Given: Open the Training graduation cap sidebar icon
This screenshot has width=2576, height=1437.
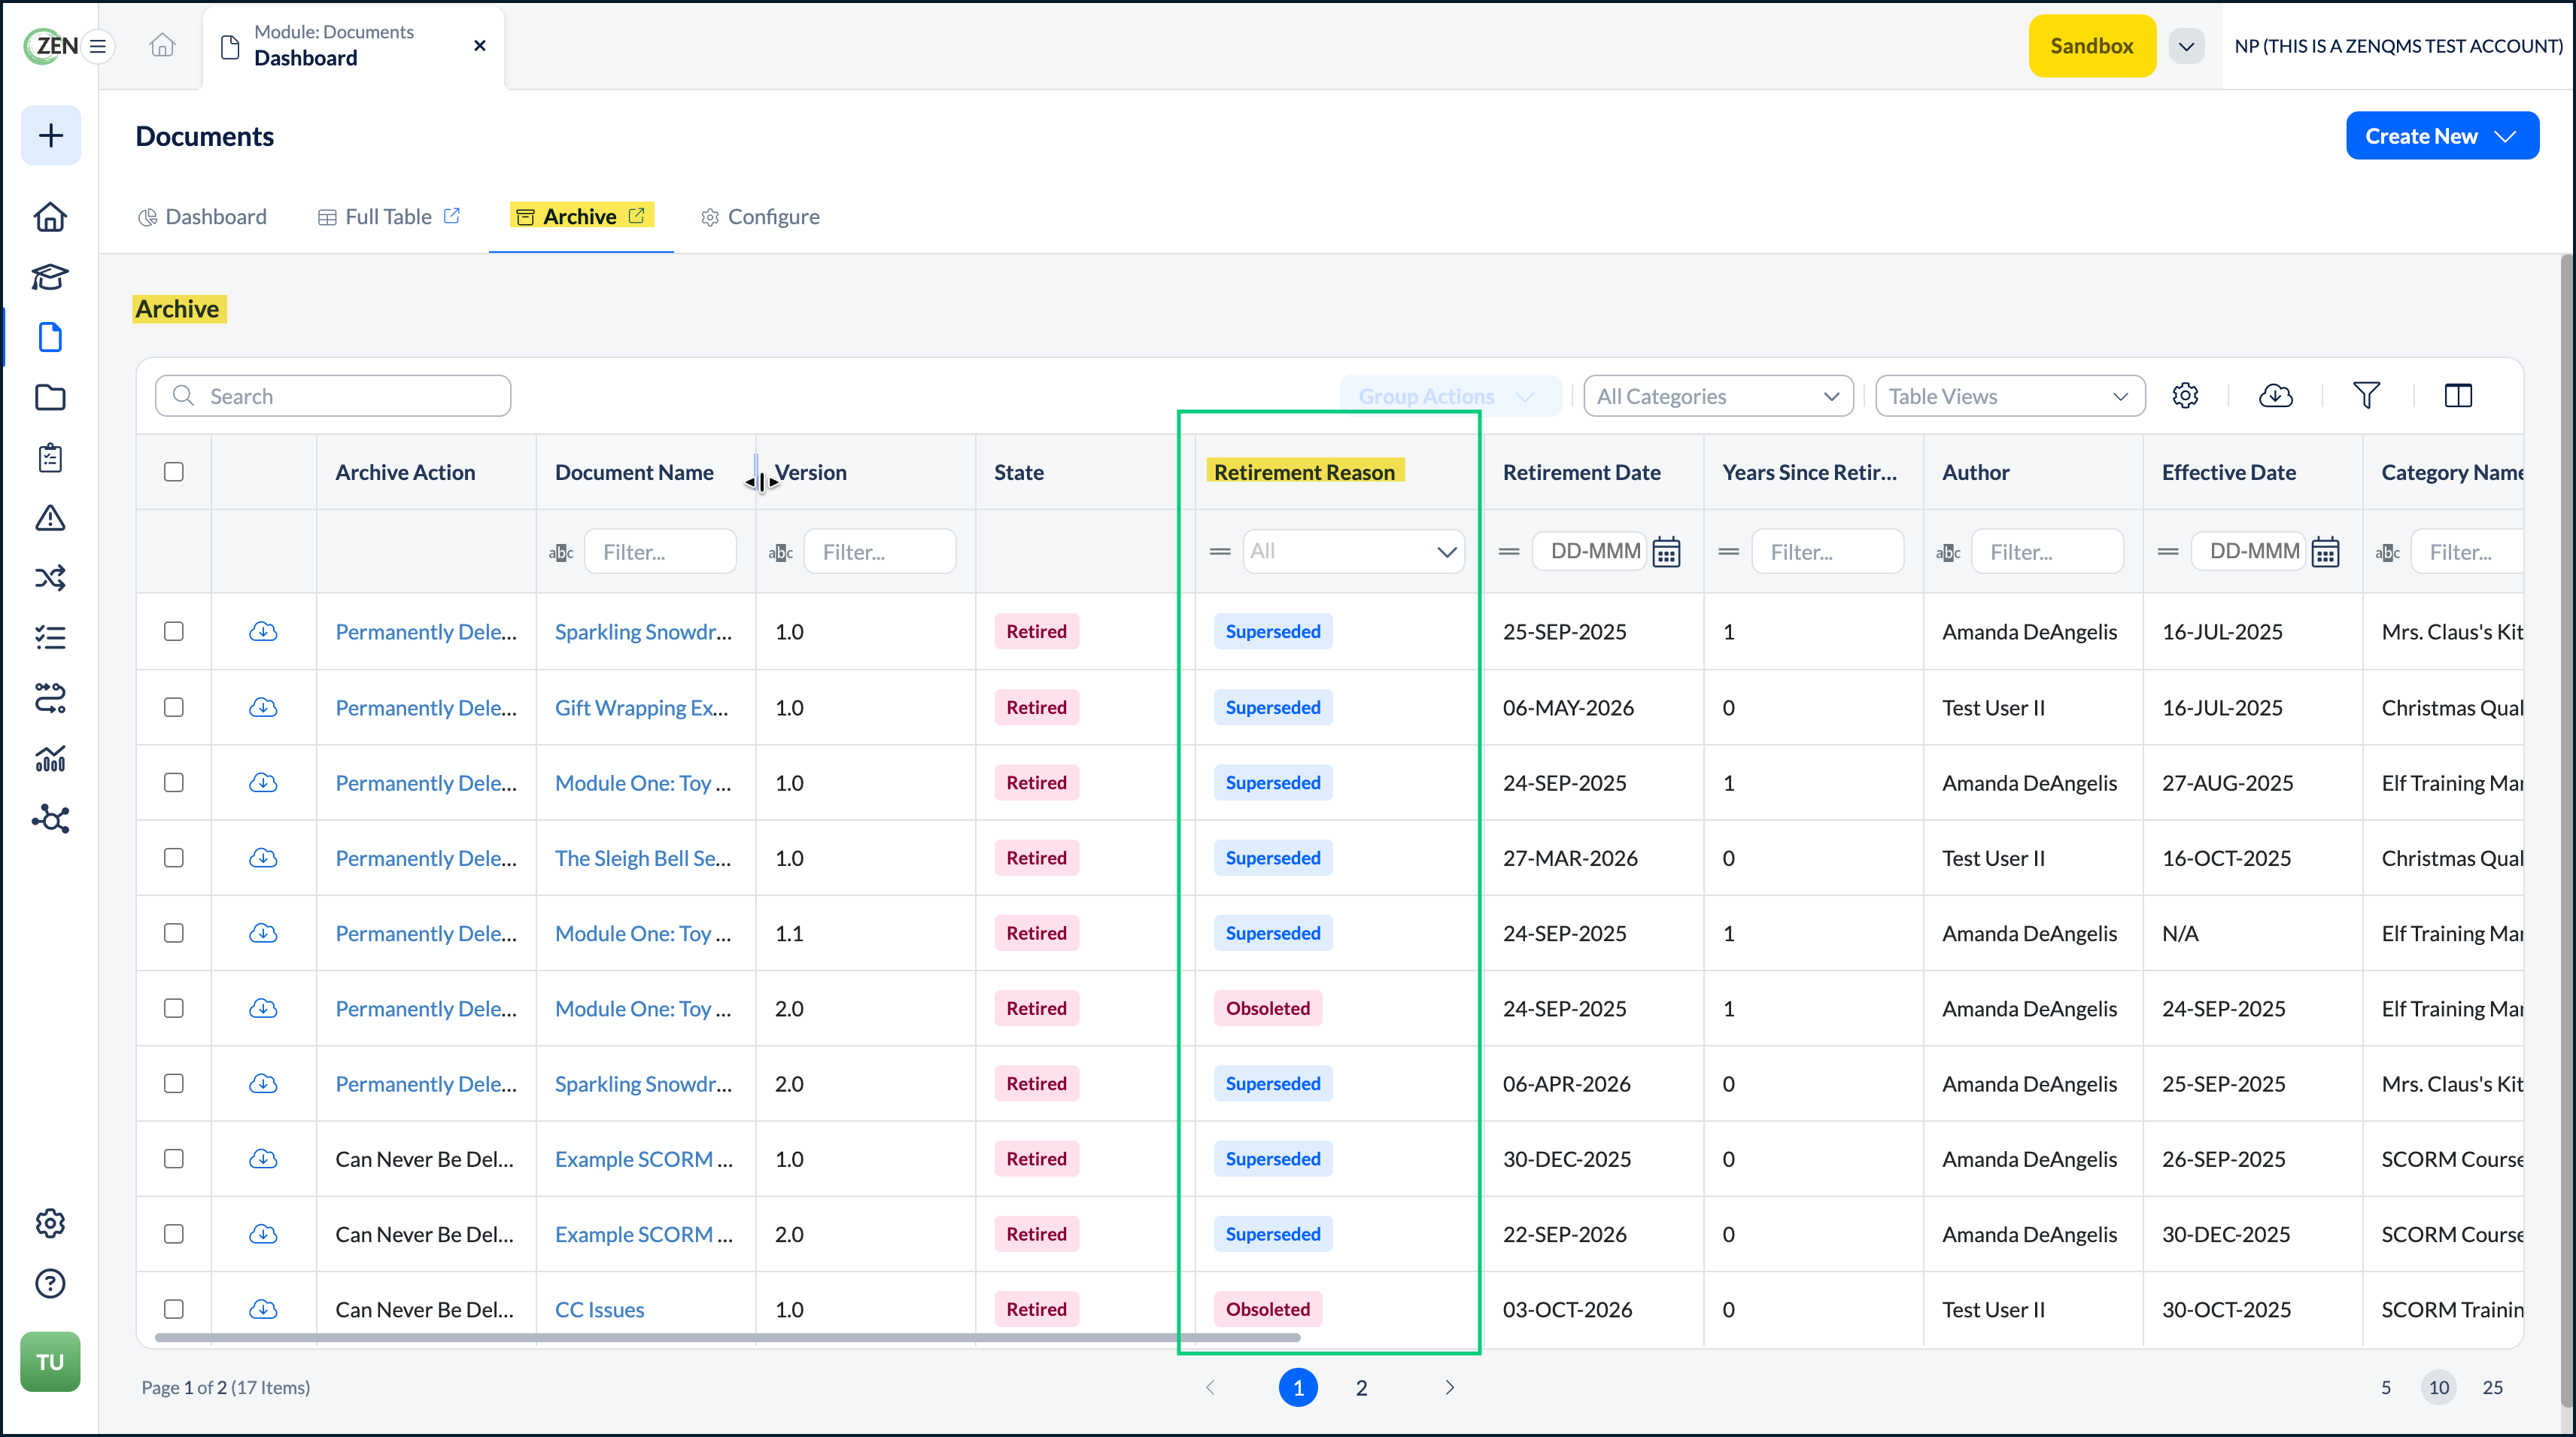Looking at the screenshot, I should (x=50, y=277).
